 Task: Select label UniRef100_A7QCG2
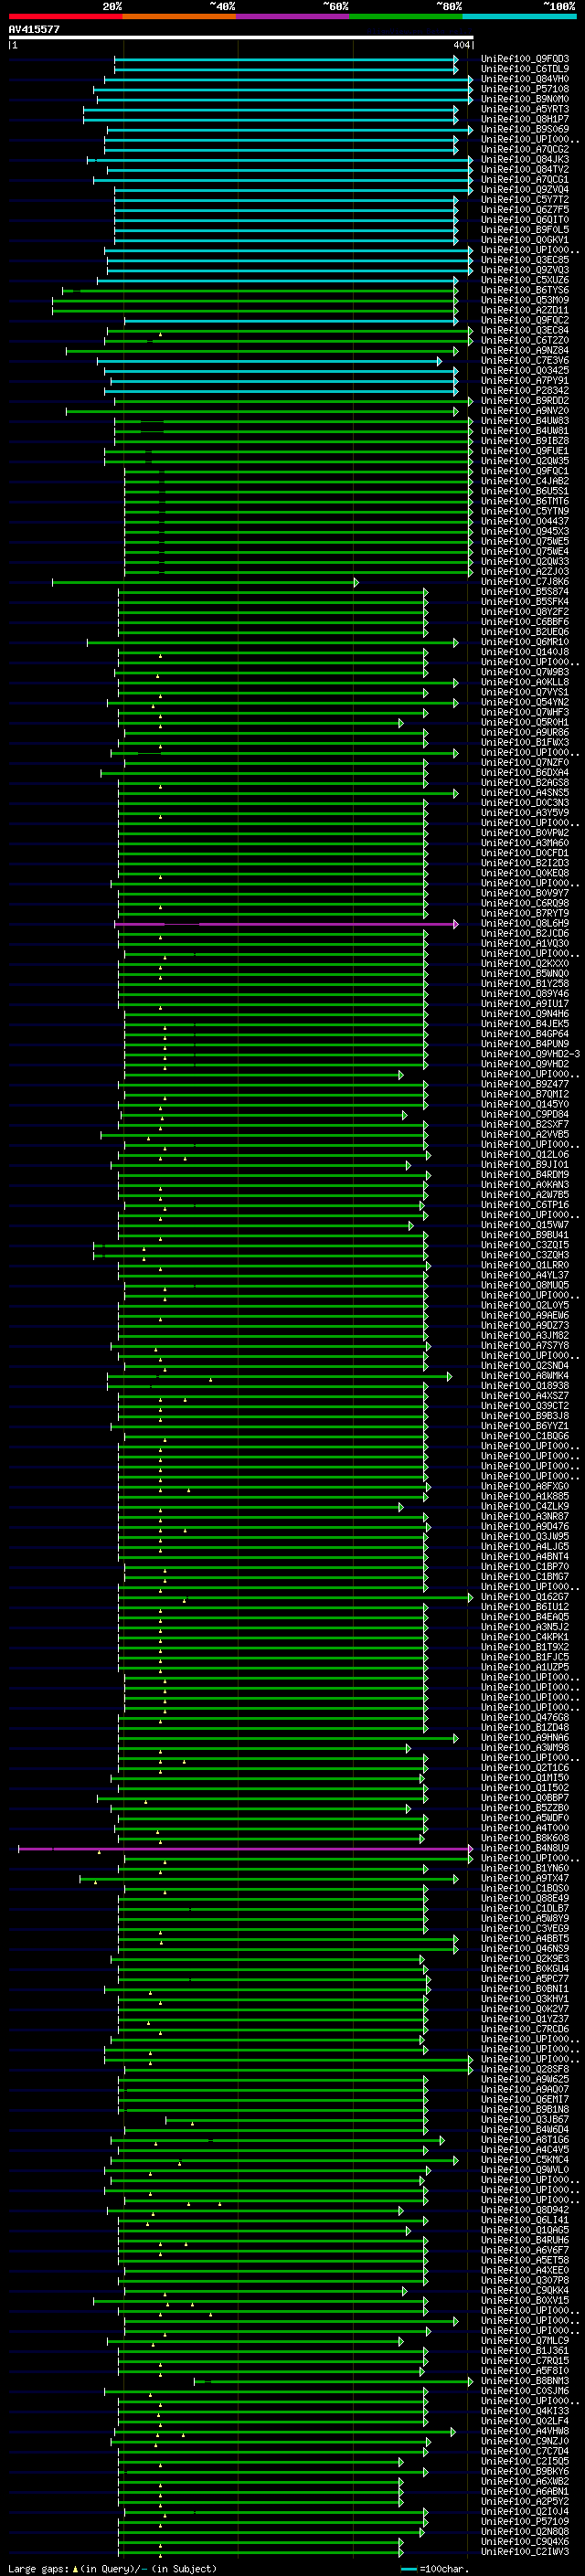tap(525, 149)
